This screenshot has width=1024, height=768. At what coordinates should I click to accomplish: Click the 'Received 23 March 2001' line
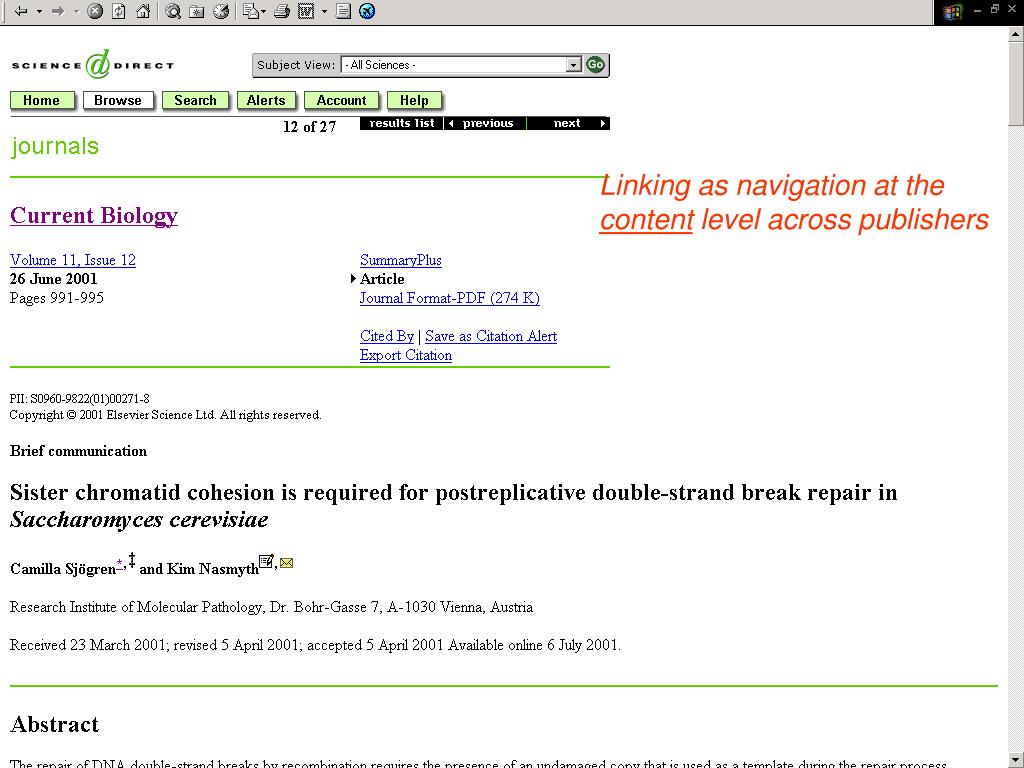point(315,645)
